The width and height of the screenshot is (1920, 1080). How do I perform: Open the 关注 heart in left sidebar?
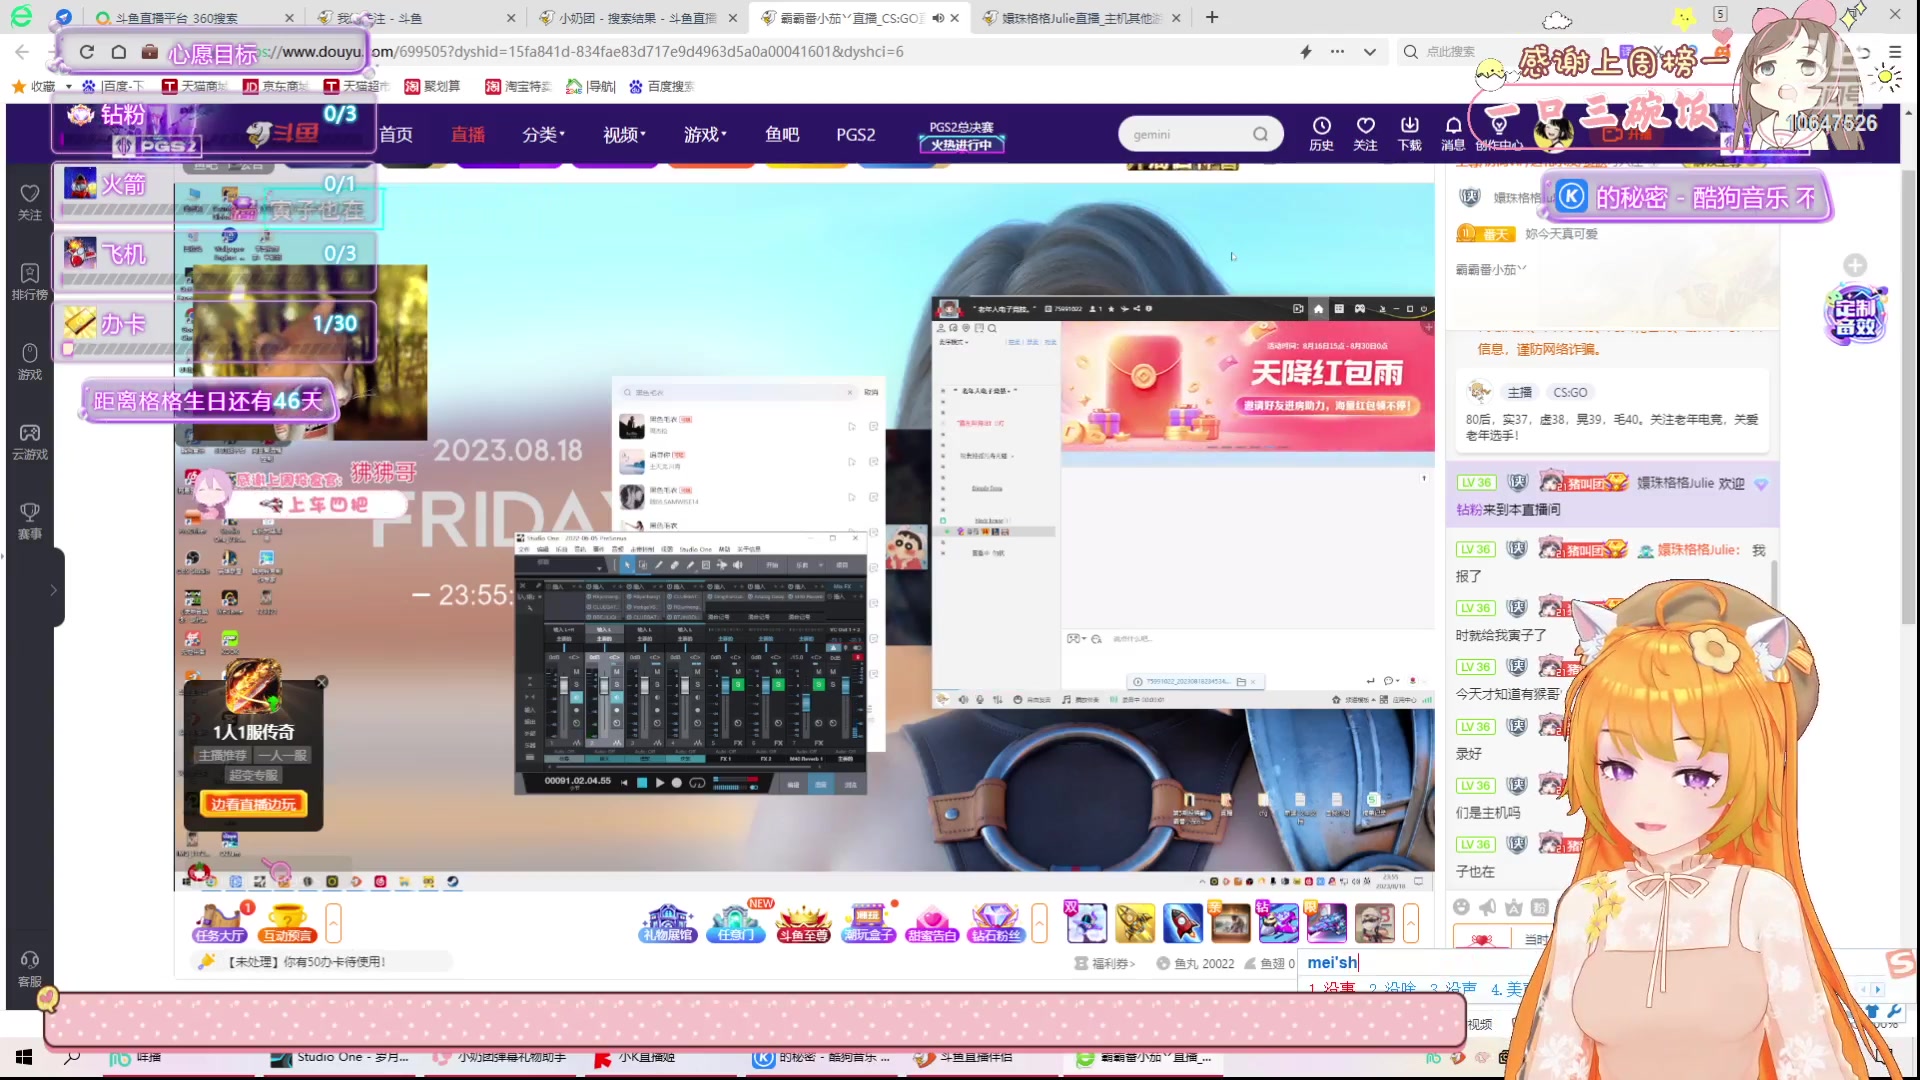[30, 201]
